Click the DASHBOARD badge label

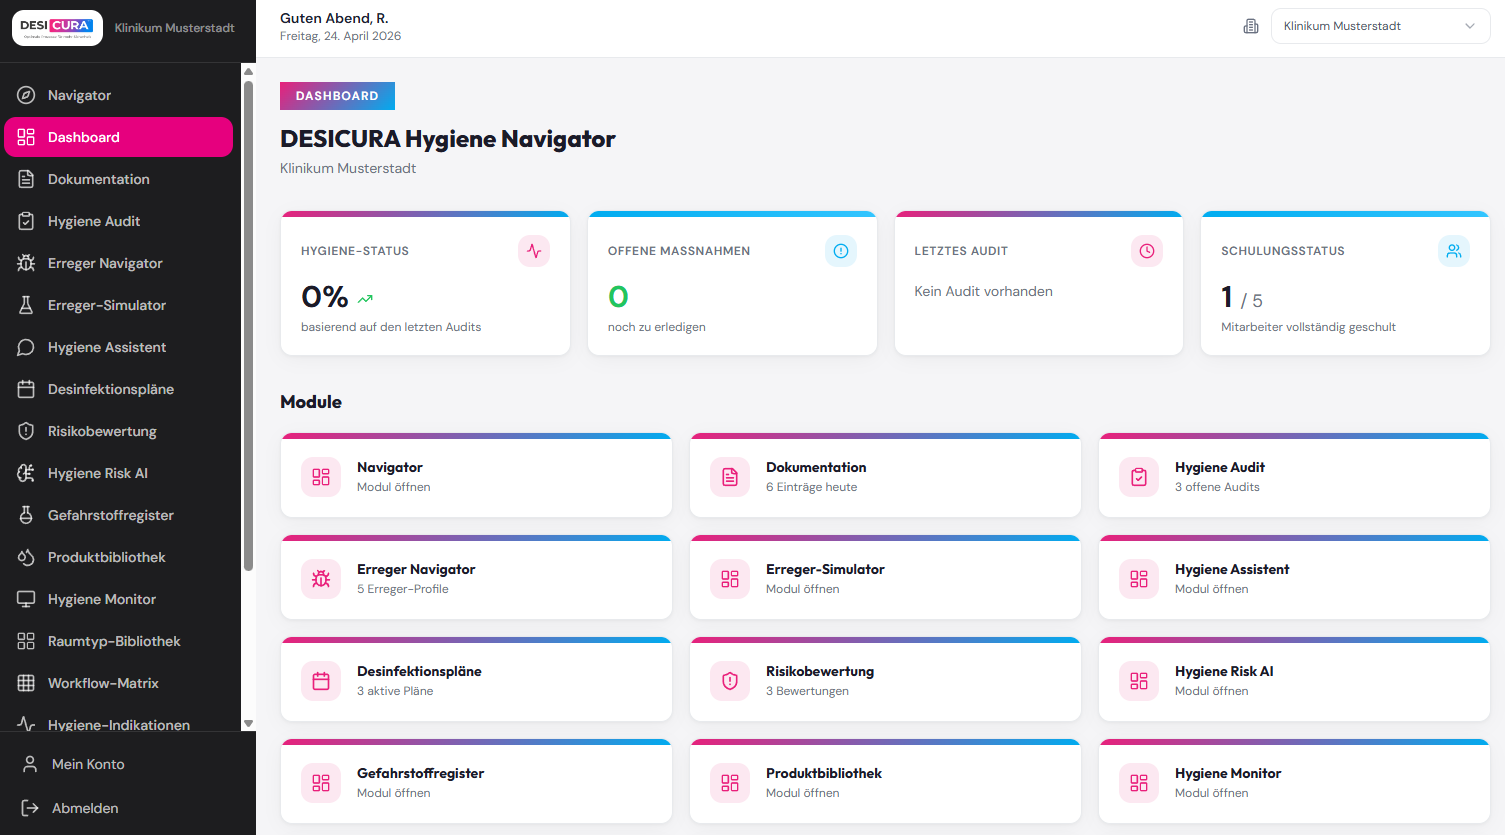337,96
